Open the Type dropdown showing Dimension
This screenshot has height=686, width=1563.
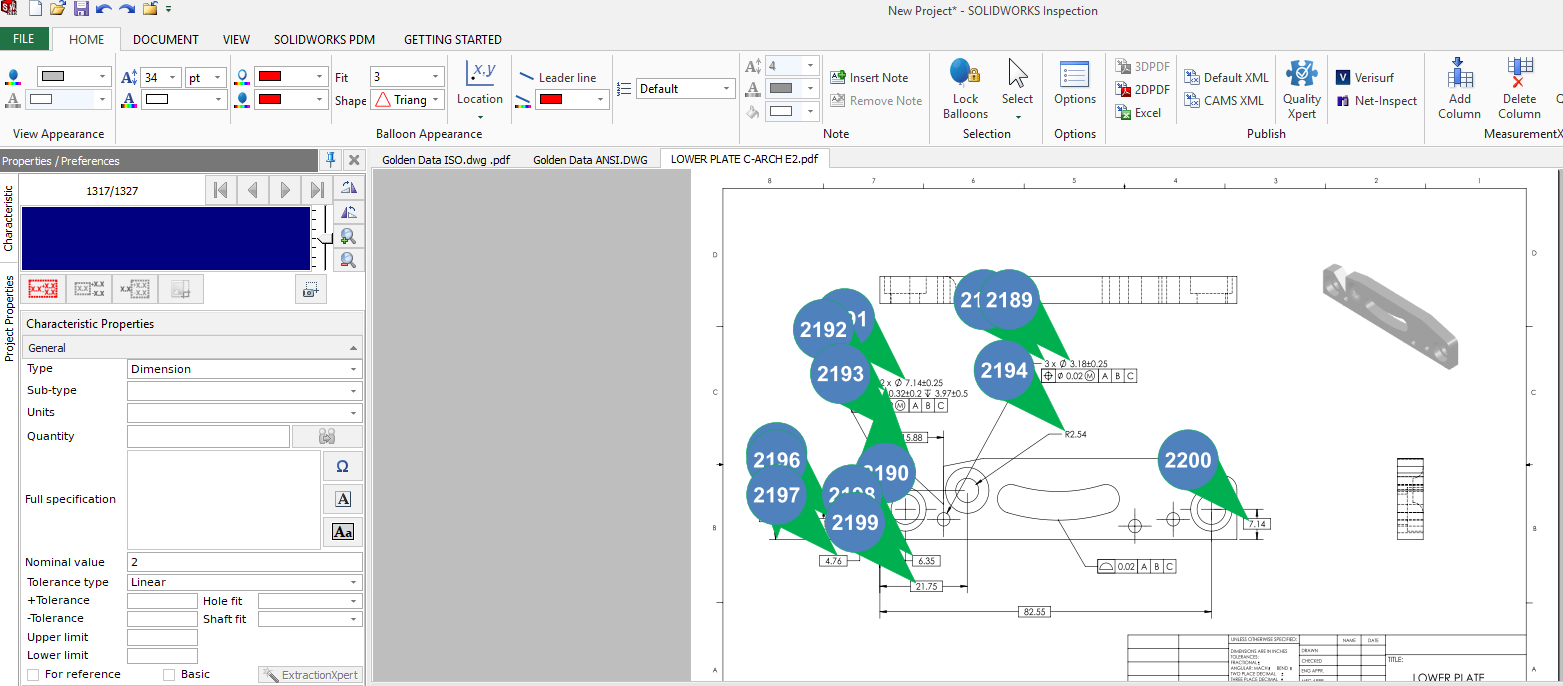[244, 367]
